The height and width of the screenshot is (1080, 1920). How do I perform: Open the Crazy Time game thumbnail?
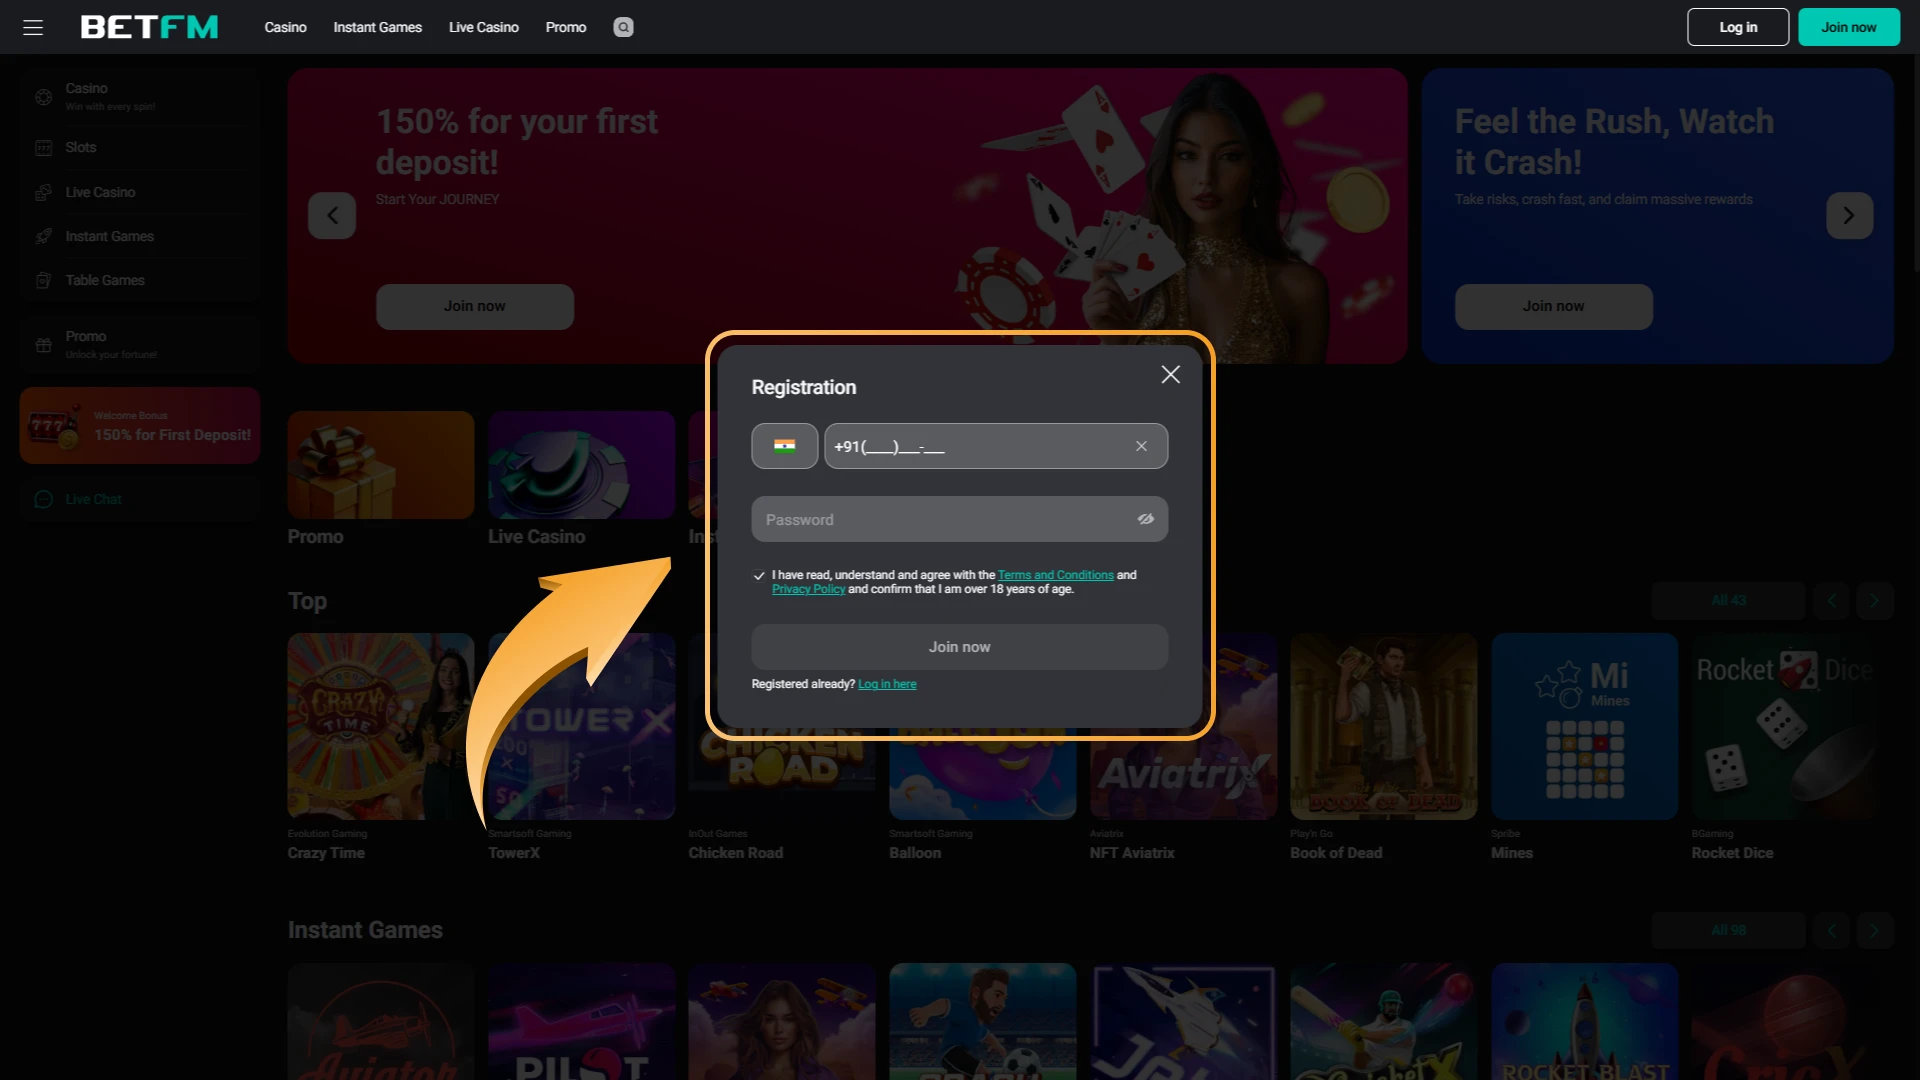(x=380, y=726)
